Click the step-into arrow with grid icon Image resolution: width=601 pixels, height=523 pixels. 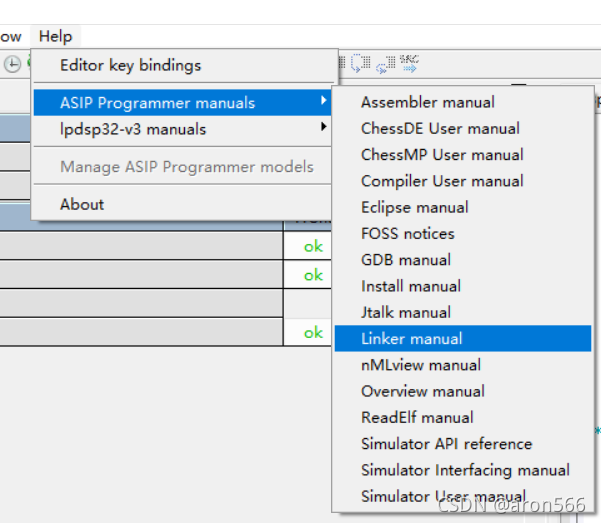(386, 64)
